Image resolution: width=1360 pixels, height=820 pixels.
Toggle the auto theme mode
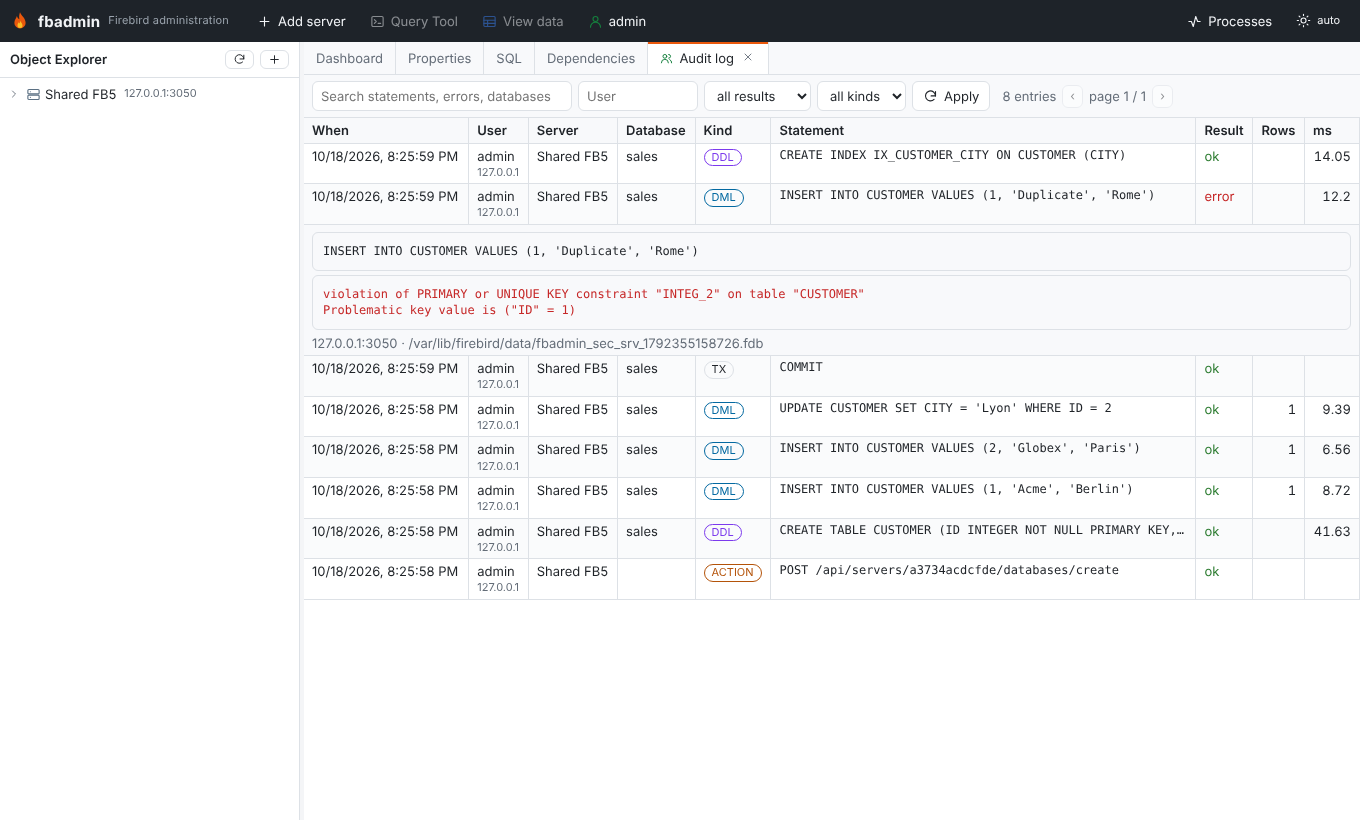(x=1318, y=21)
